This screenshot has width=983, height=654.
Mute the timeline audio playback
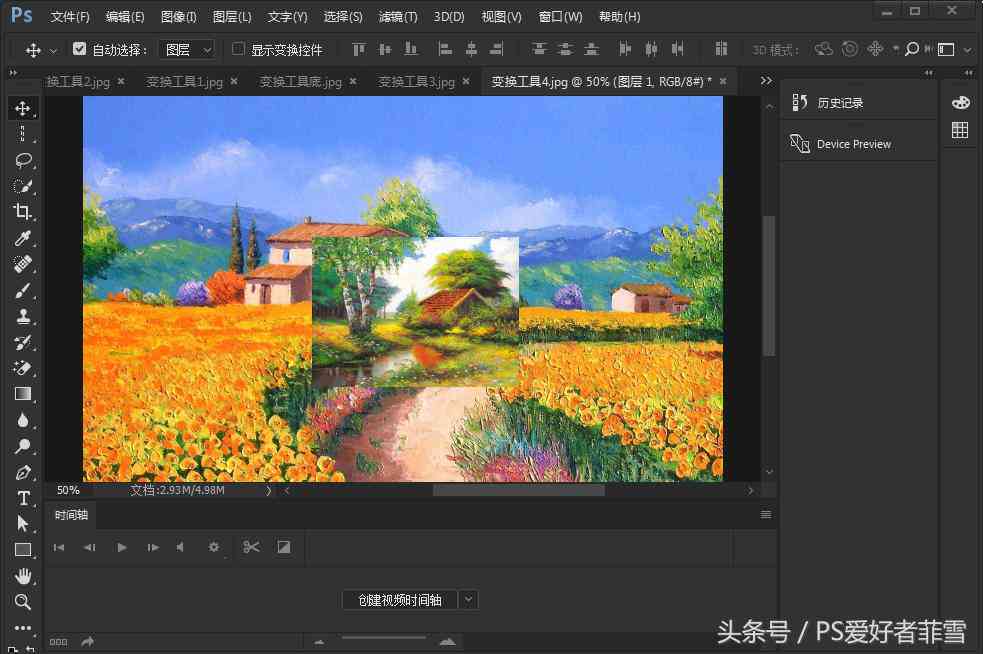181,547
